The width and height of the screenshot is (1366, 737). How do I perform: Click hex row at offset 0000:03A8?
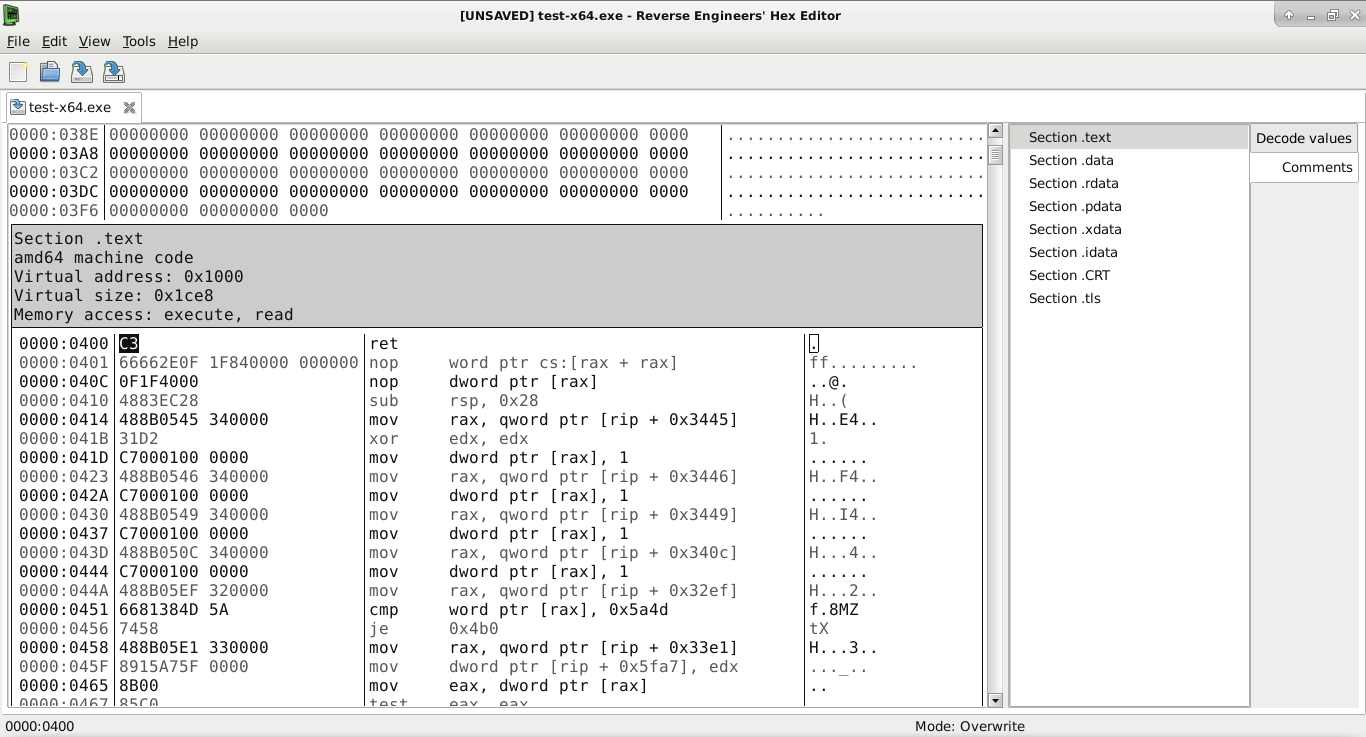point(399,154)
